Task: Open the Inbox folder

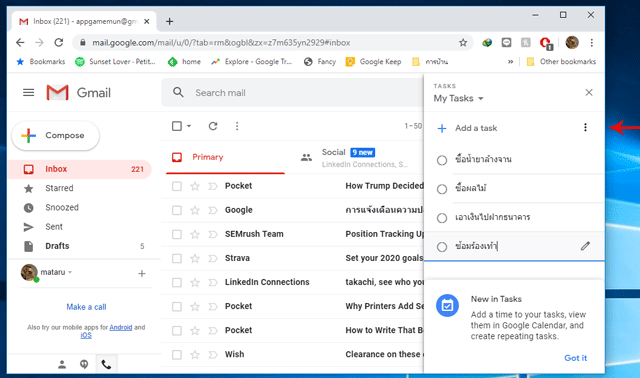Action: tap(80, 169)
